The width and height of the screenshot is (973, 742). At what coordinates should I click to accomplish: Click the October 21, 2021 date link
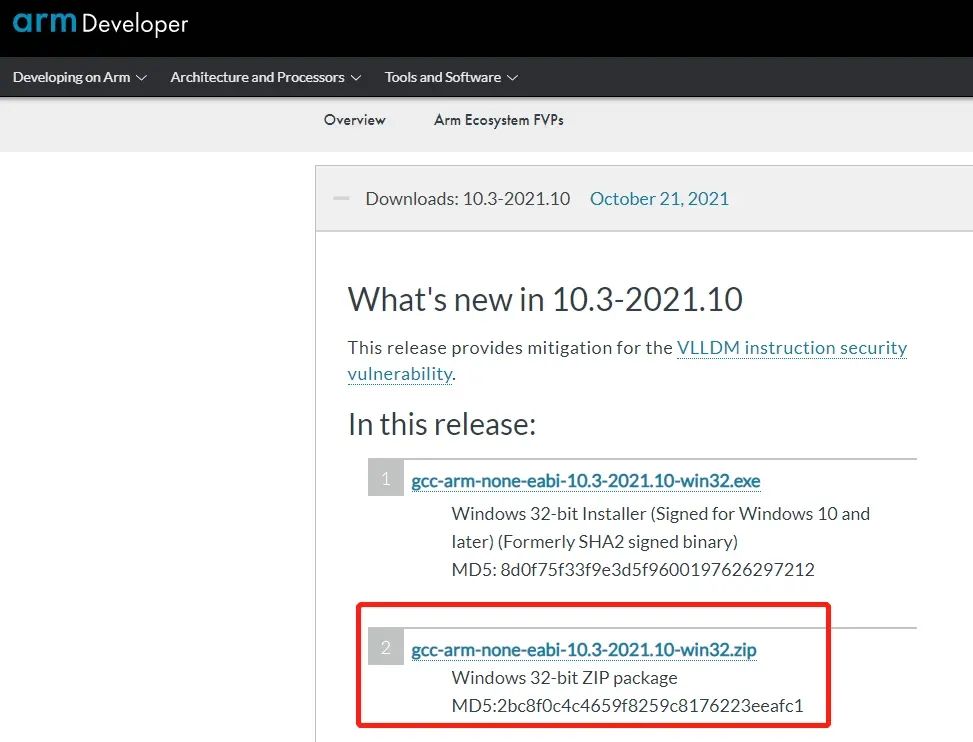click(659, 199)
